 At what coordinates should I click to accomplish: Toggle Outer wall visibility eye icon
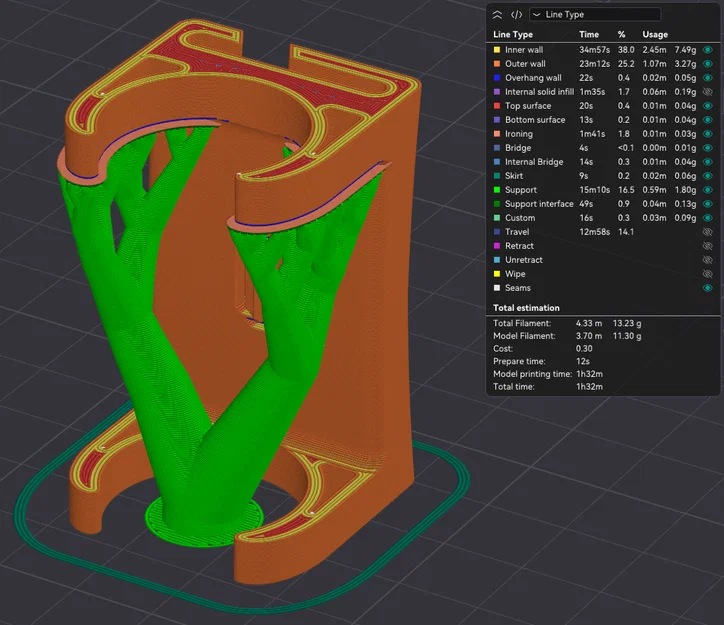[707, 64]
